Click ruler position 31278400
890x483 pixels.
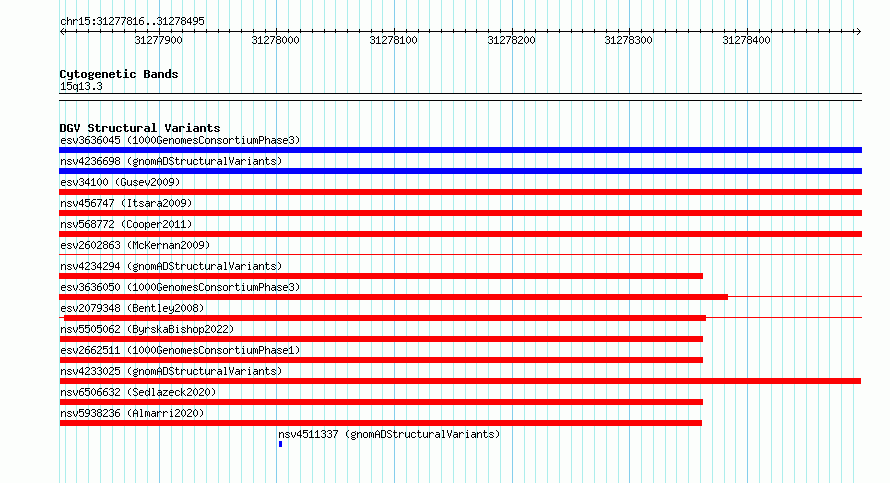tap(746, 40)
